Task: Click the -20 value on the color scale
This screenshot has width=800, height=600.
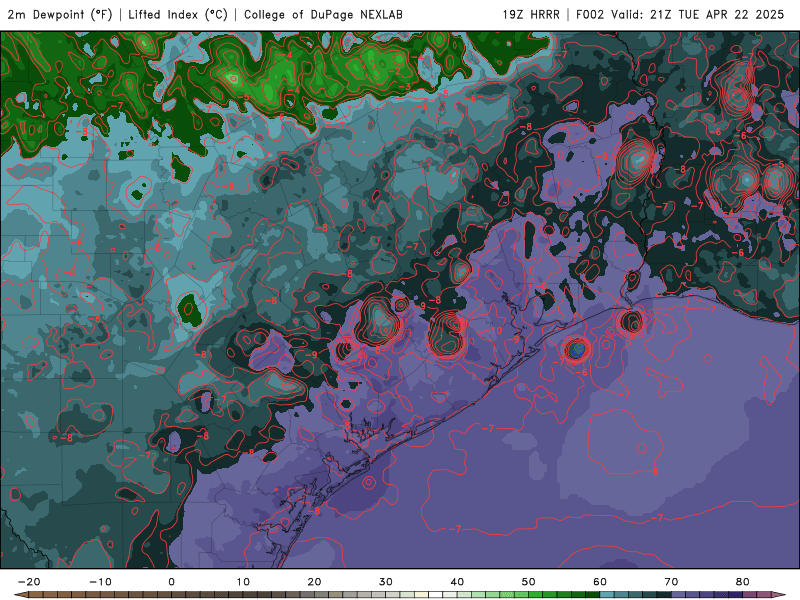Action: point(29,582)
